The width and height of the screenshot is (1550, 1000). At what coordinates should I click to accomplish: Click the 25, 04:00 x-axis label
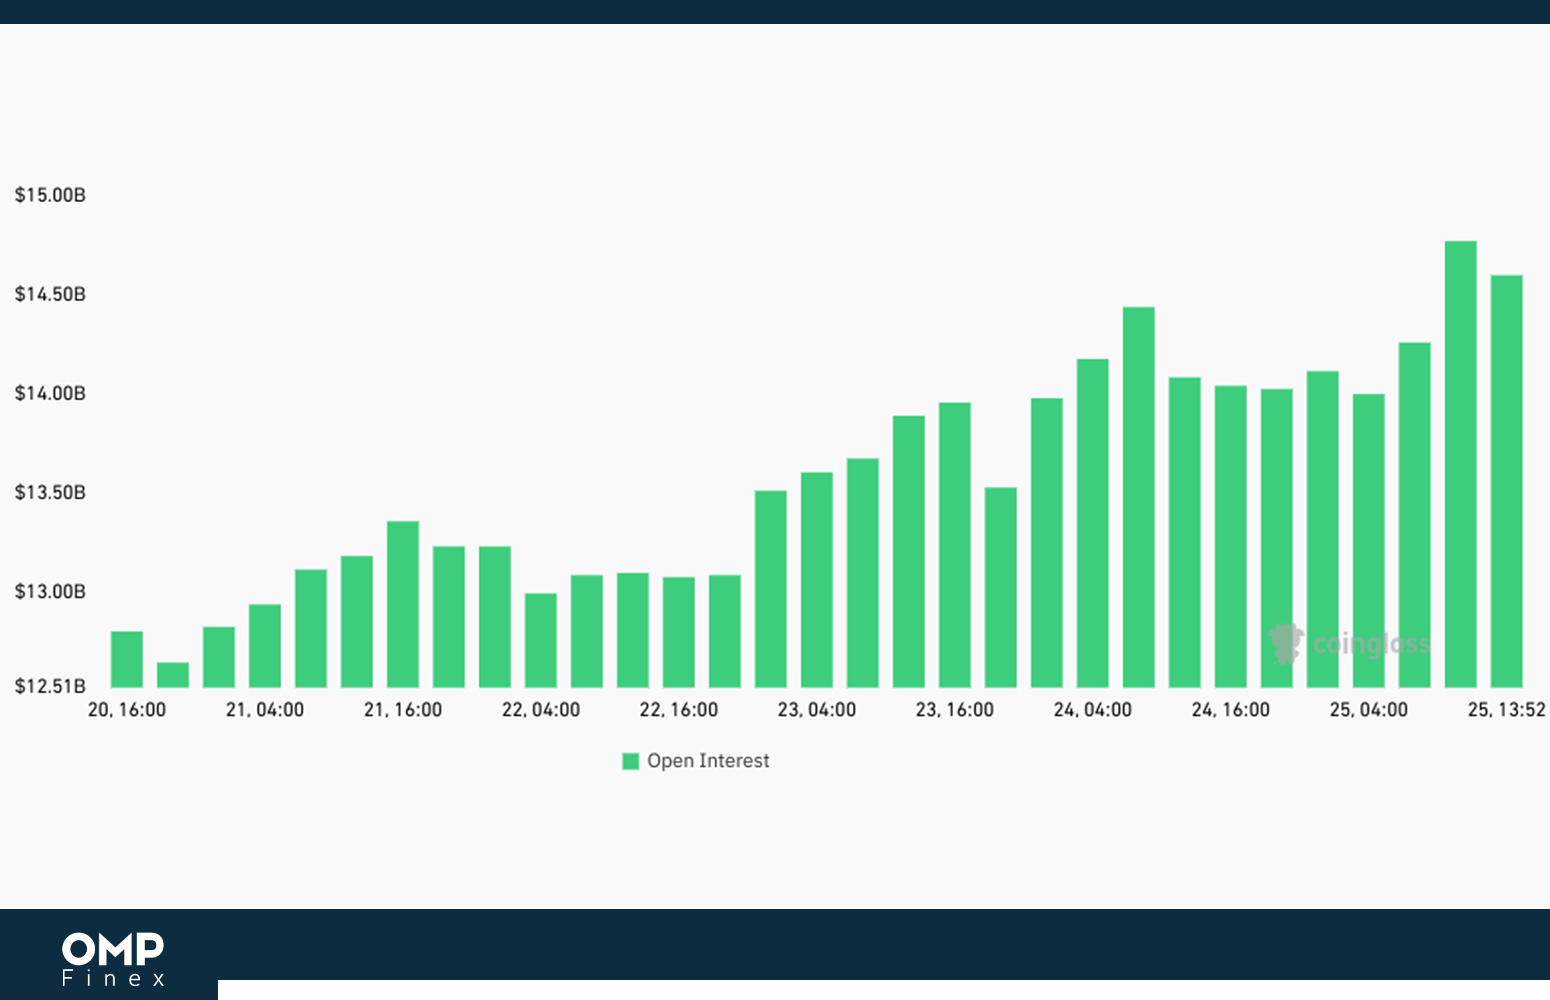click(x=1369, y=710)
